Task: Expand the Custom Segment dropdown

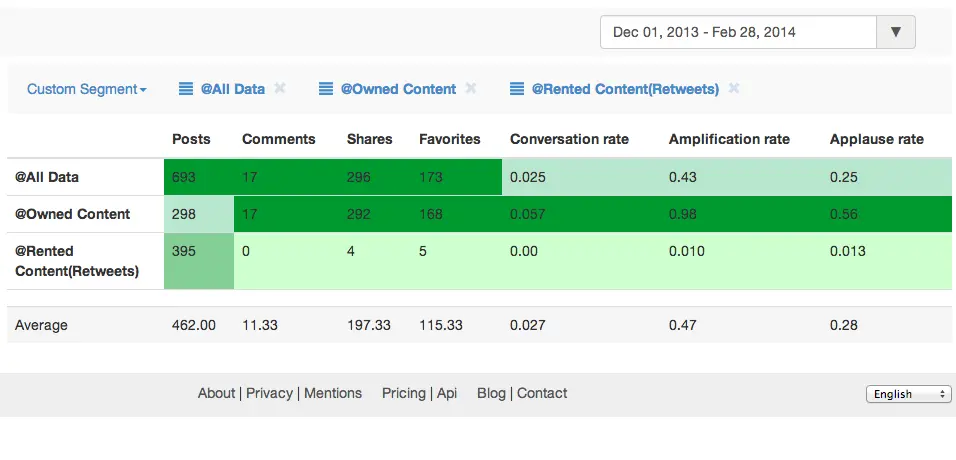Action: tap(86, 89)
